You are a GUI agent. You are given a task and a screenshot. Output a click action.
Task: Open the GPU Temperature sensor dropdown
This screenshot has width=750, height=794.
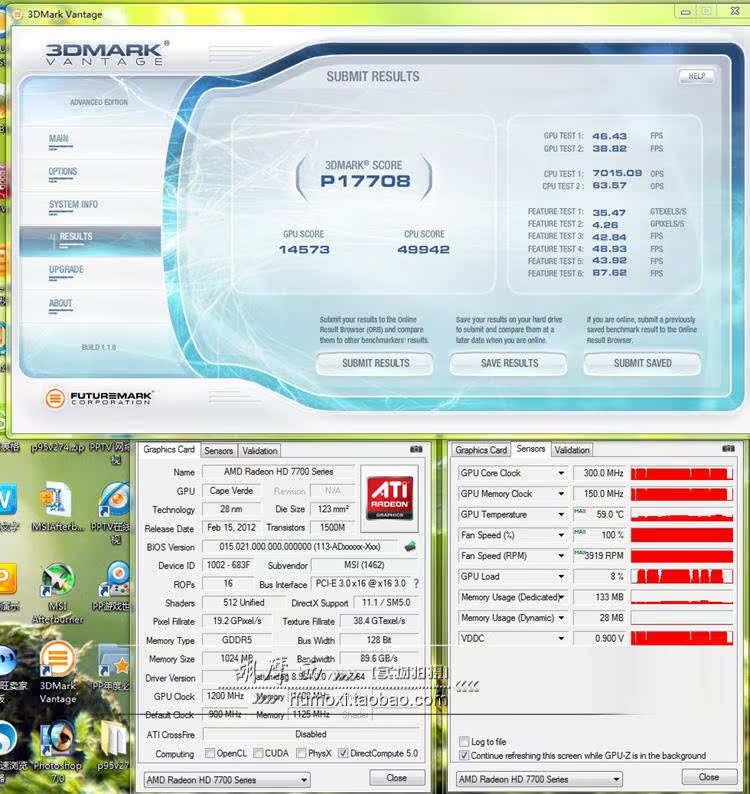(561, 514)
